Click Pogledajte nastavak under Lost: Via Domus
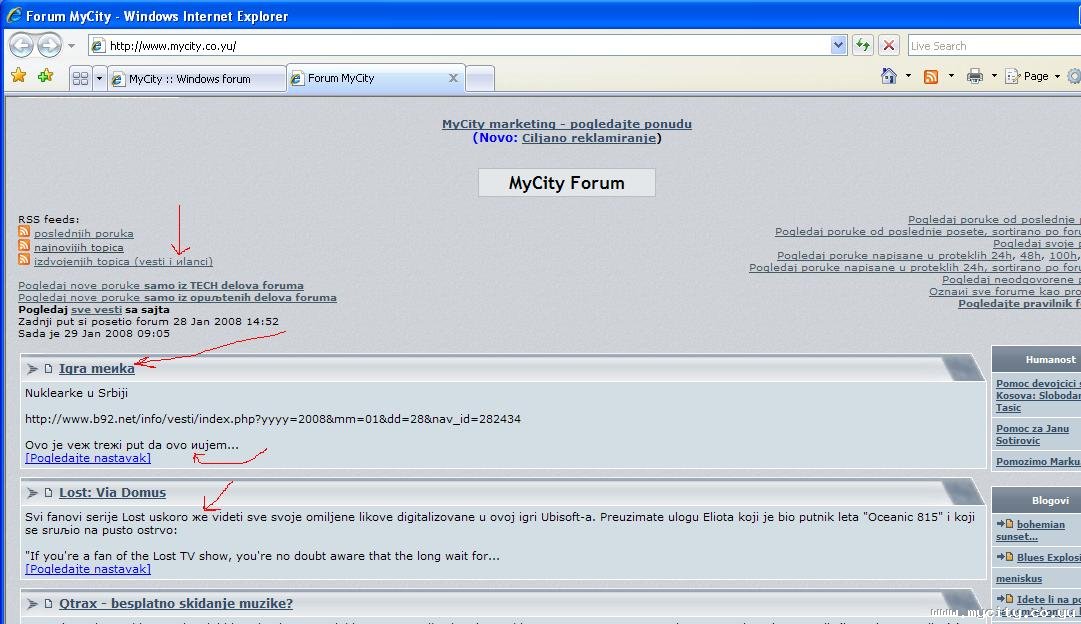Screen dimensions: 1081x624 pyautogui.click(x=88, y=570)
